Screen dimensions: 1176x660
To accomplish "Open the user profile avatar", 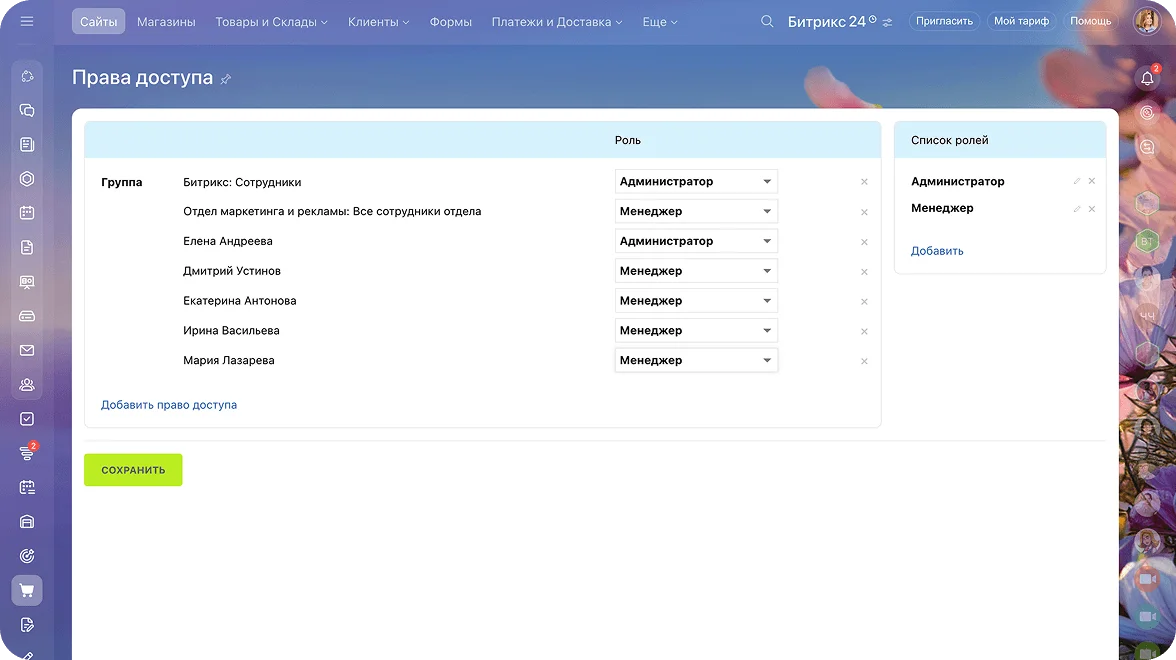I will (x=1147, y=21).
